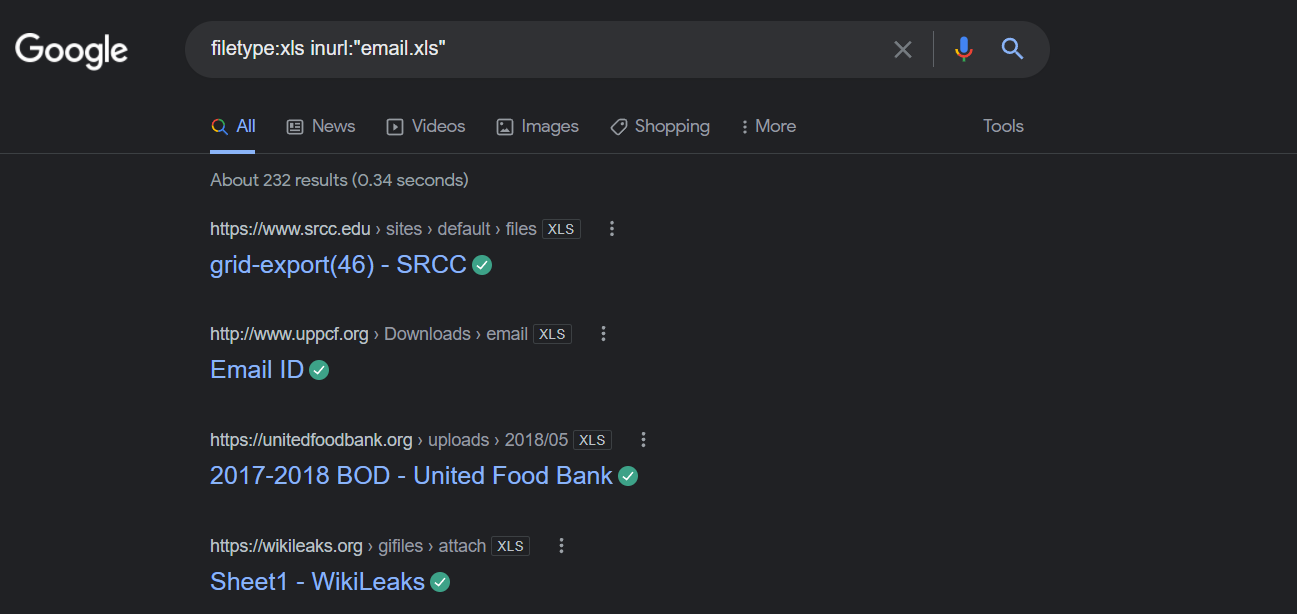1297x614 pixels.
Task: Click the Images filter icon
Action: (x=504, y=126)
